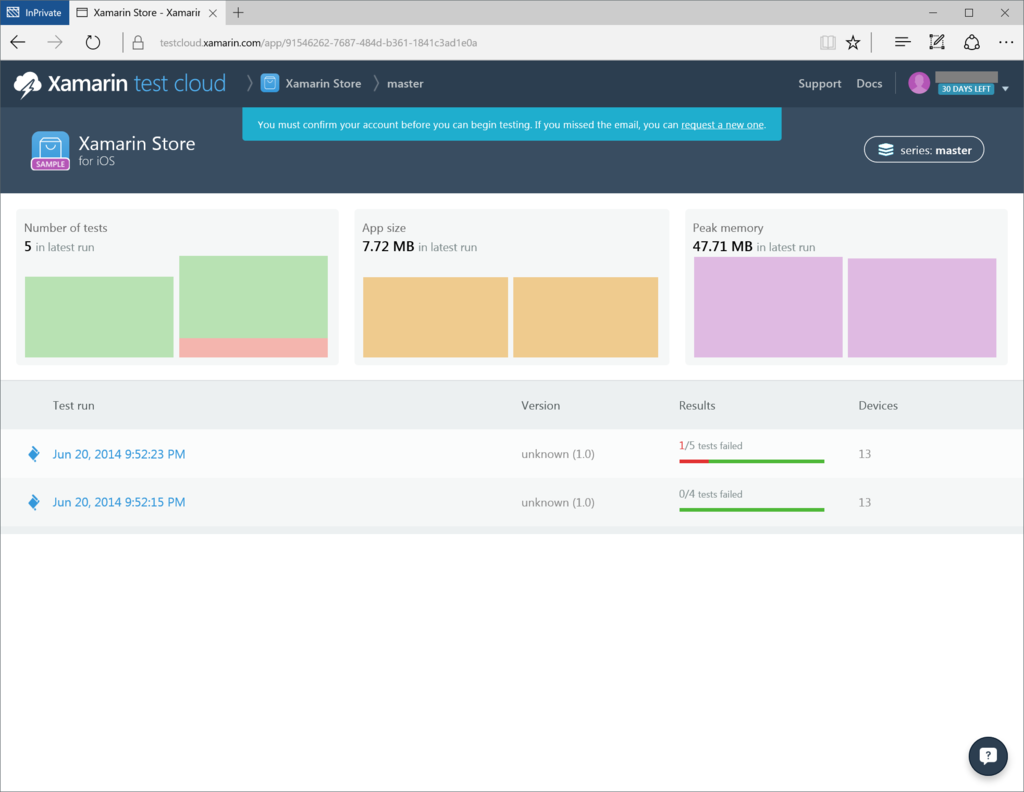The image size is (1024, 792).
Task: Open Jun 20, 2014 9:52:15 PM run
Action: [119, 502]
